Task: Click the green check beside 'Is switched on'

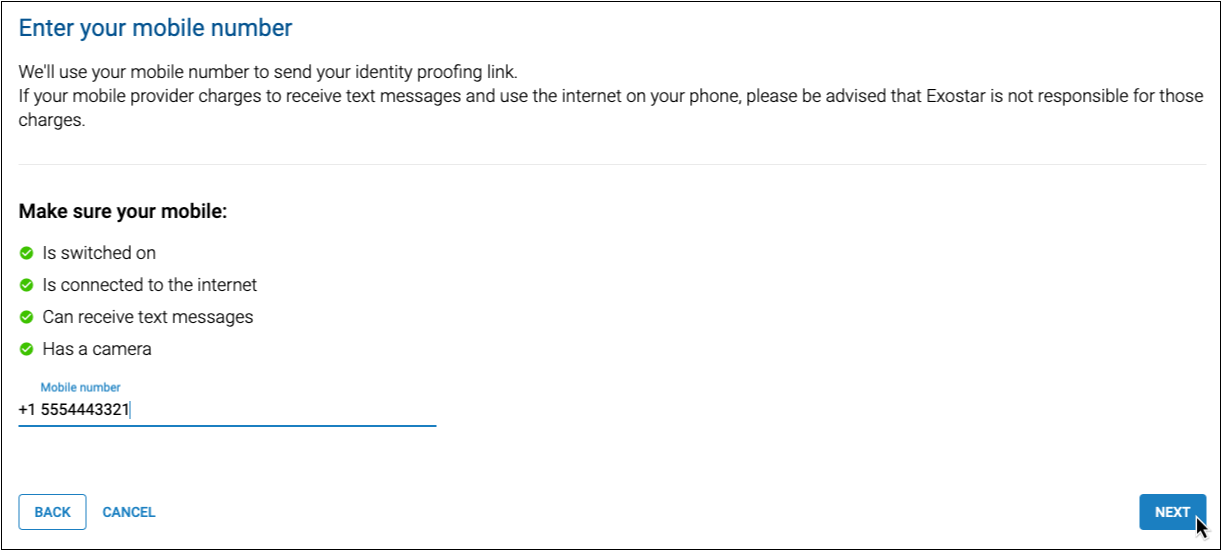Action: 27,253
